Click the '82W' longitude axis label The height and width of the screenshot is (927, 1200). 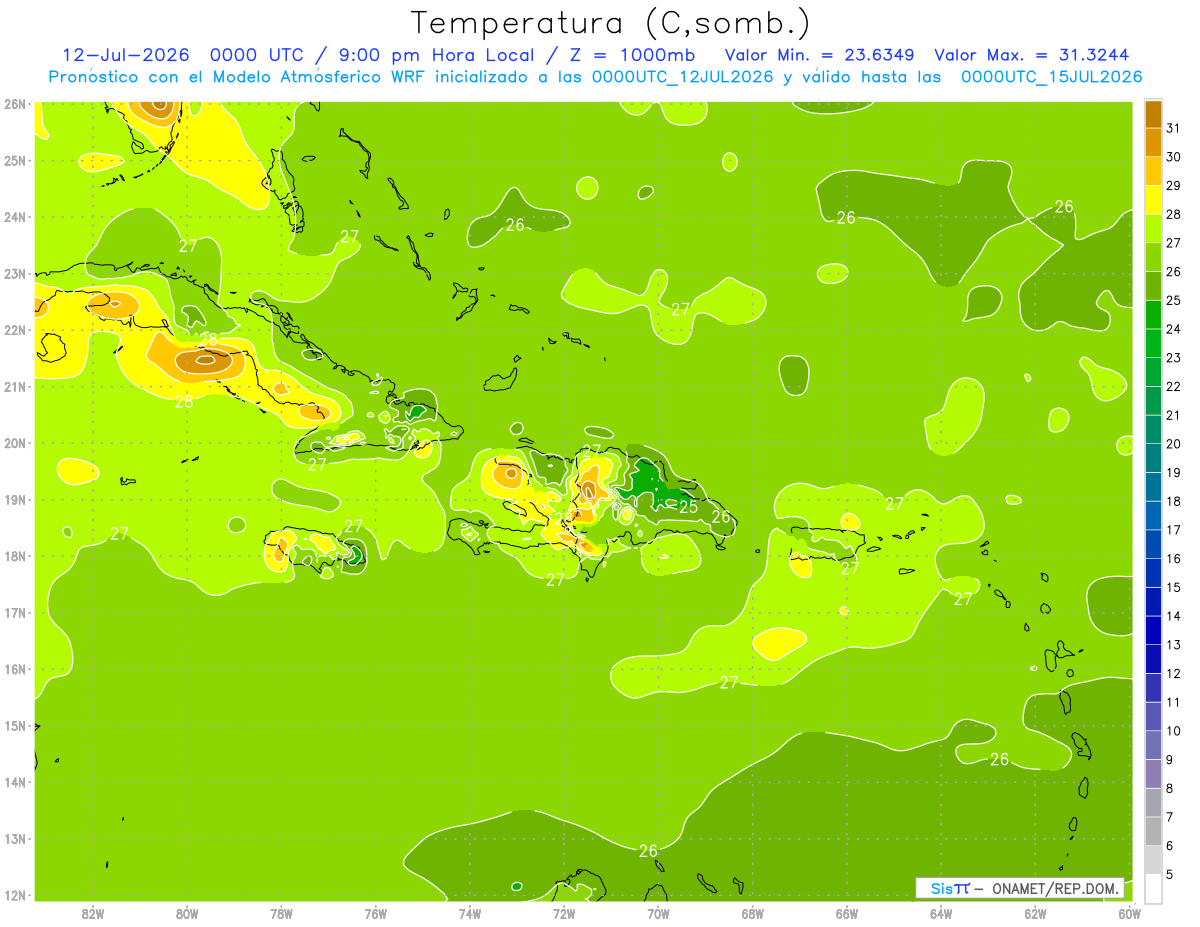tap(93, 913)
